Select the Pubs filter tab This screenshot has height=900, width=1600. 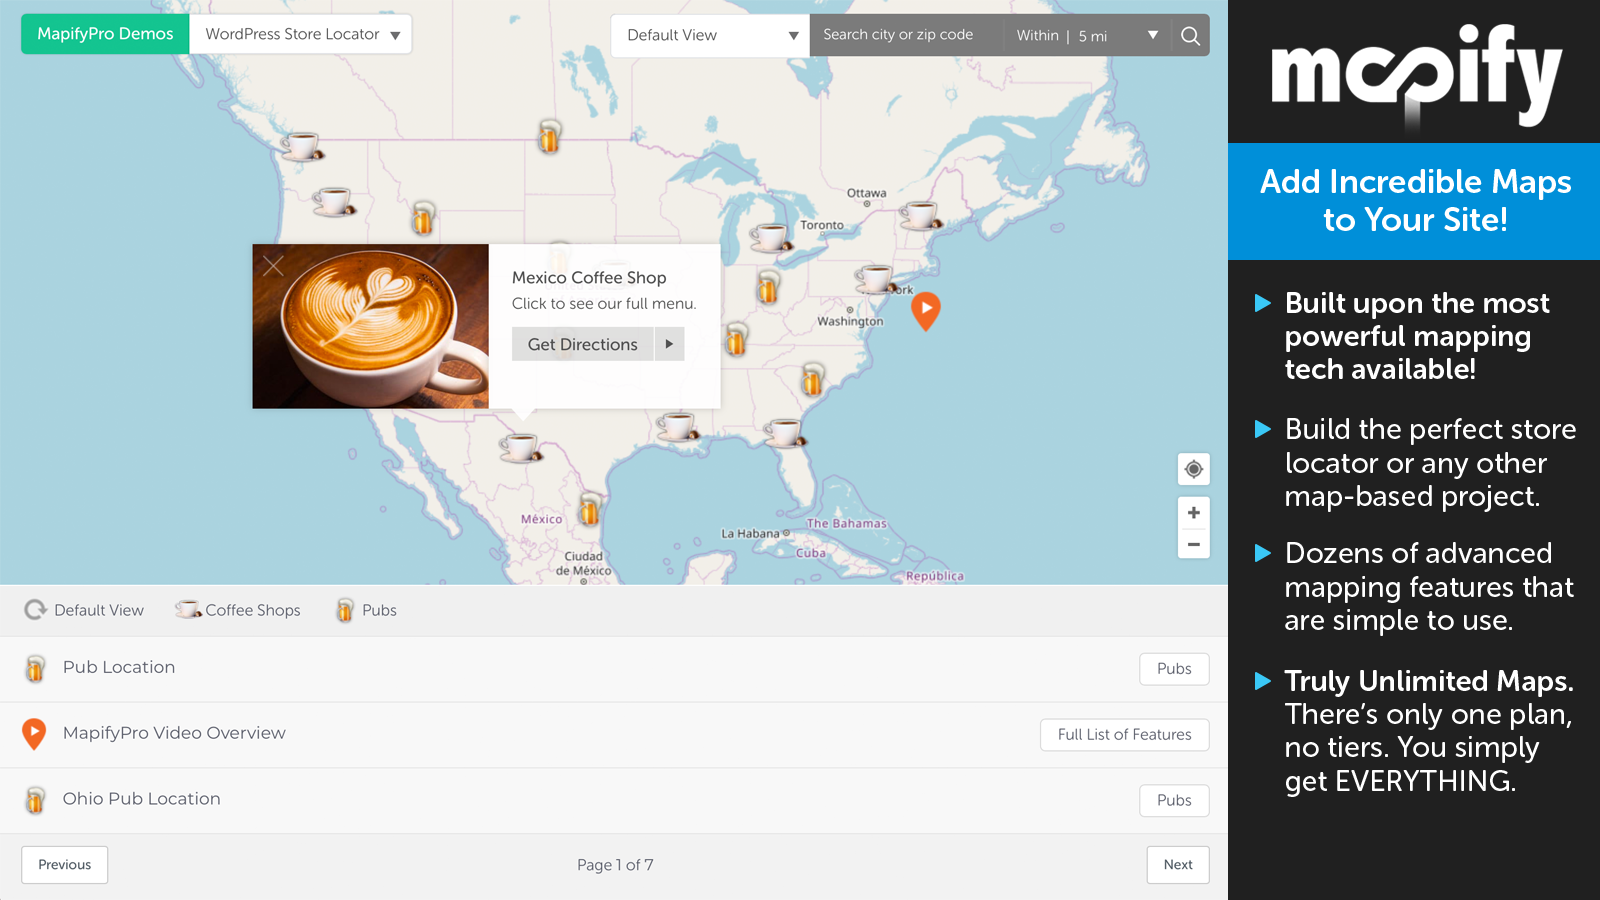(x=366, y=610)
